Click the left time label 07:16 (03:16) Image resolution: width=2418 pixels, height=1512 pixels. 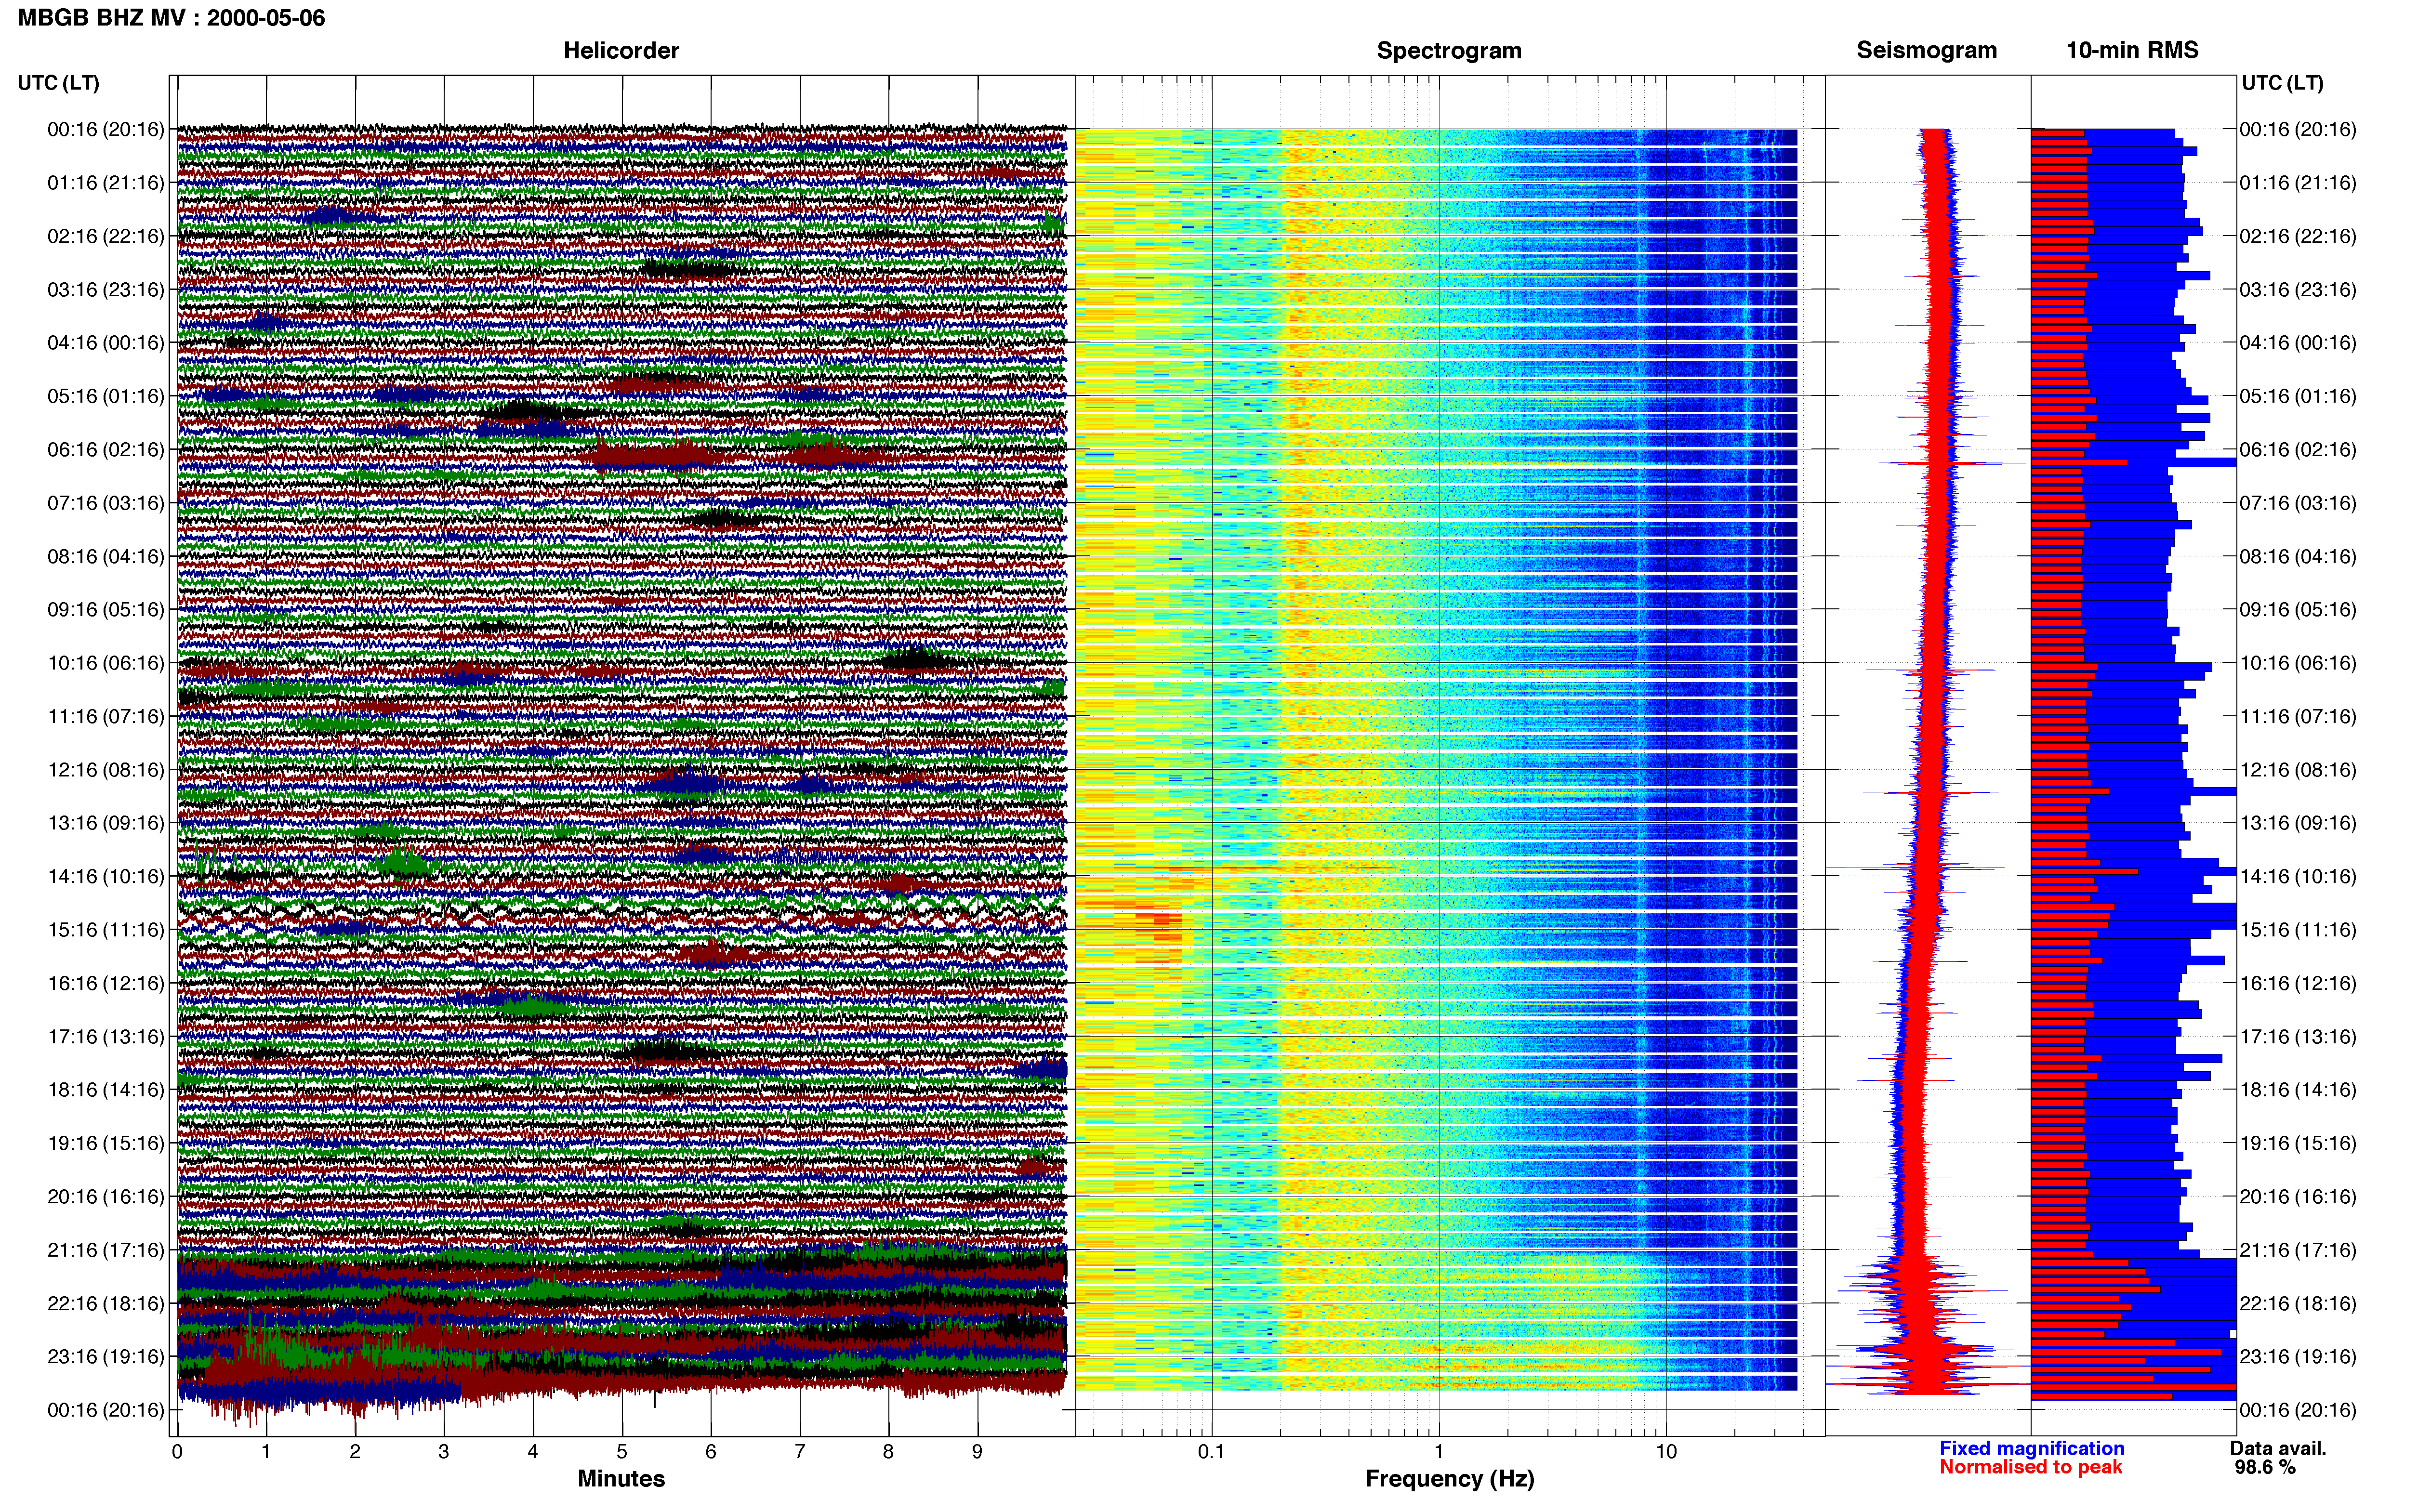(106, 503)
